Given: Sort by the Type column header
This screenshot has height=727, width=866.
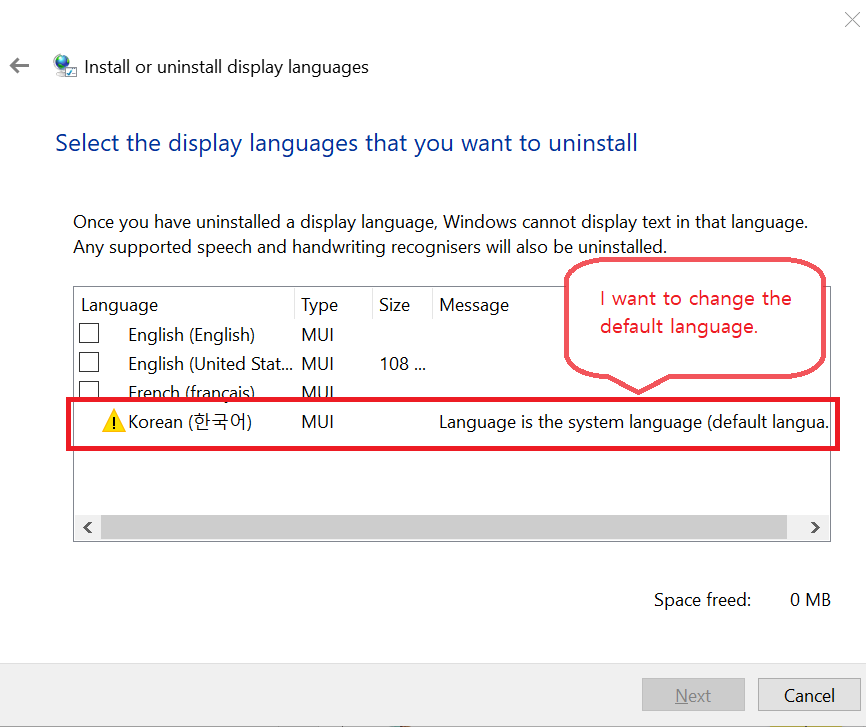Looking at the screenshot, I should (334, 305).
